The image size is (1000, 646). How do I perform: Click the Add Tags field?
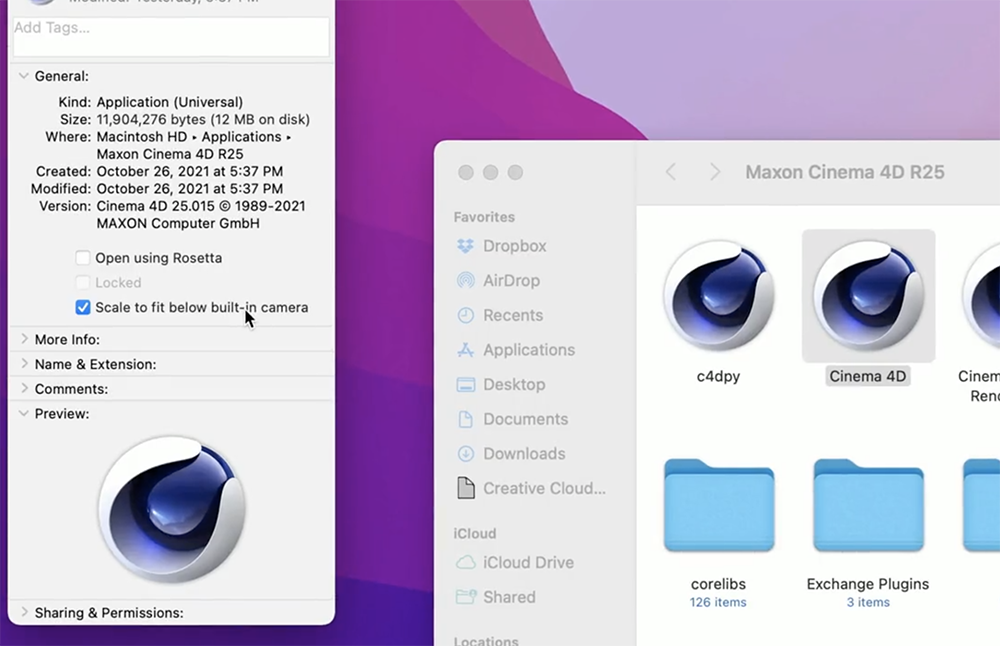[171, 36]
